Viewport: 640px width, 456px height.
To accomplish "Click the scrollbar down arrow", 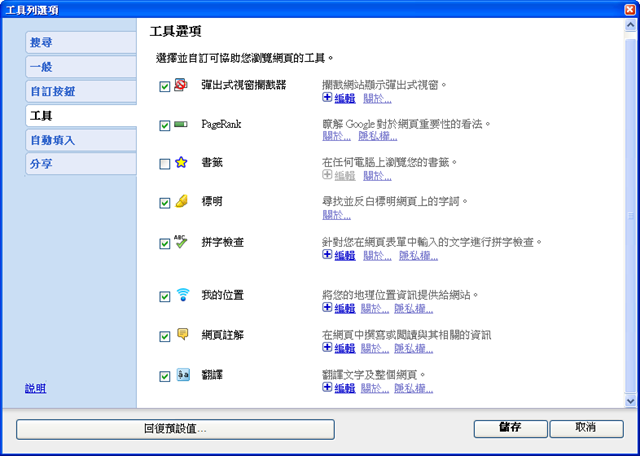I will (x=630, y=401).
